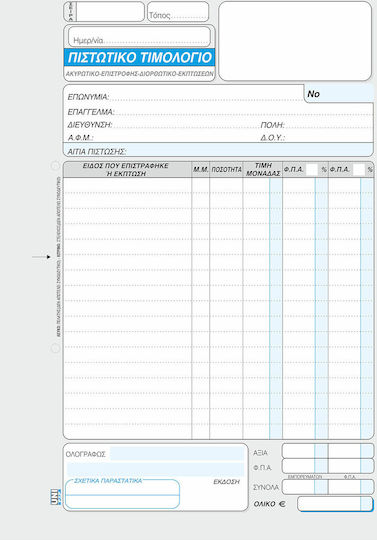Click the Τόπος place field
Screen dimensions: 377x540
pyautogui.click(x=178, y=11)
